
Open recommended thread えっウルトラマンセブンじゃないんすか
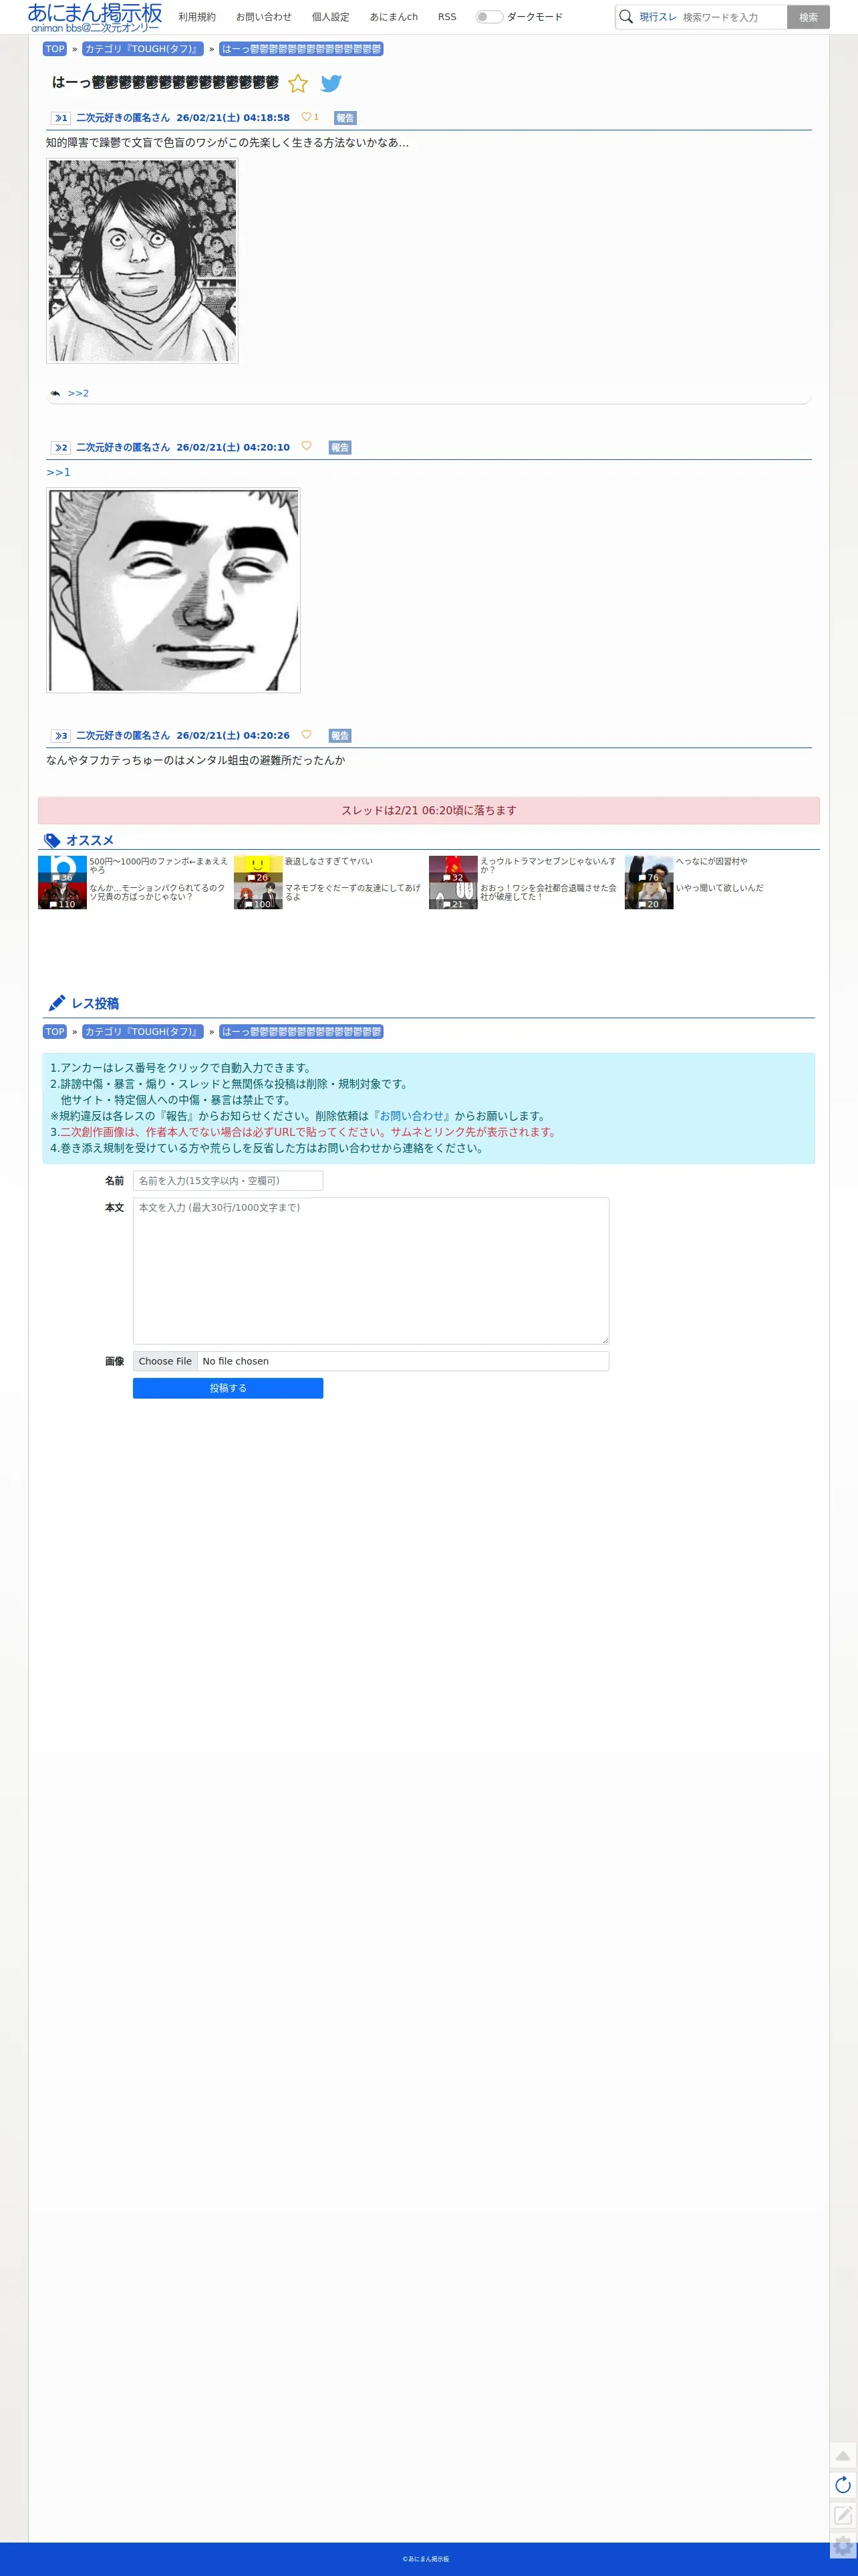(548, 865)
